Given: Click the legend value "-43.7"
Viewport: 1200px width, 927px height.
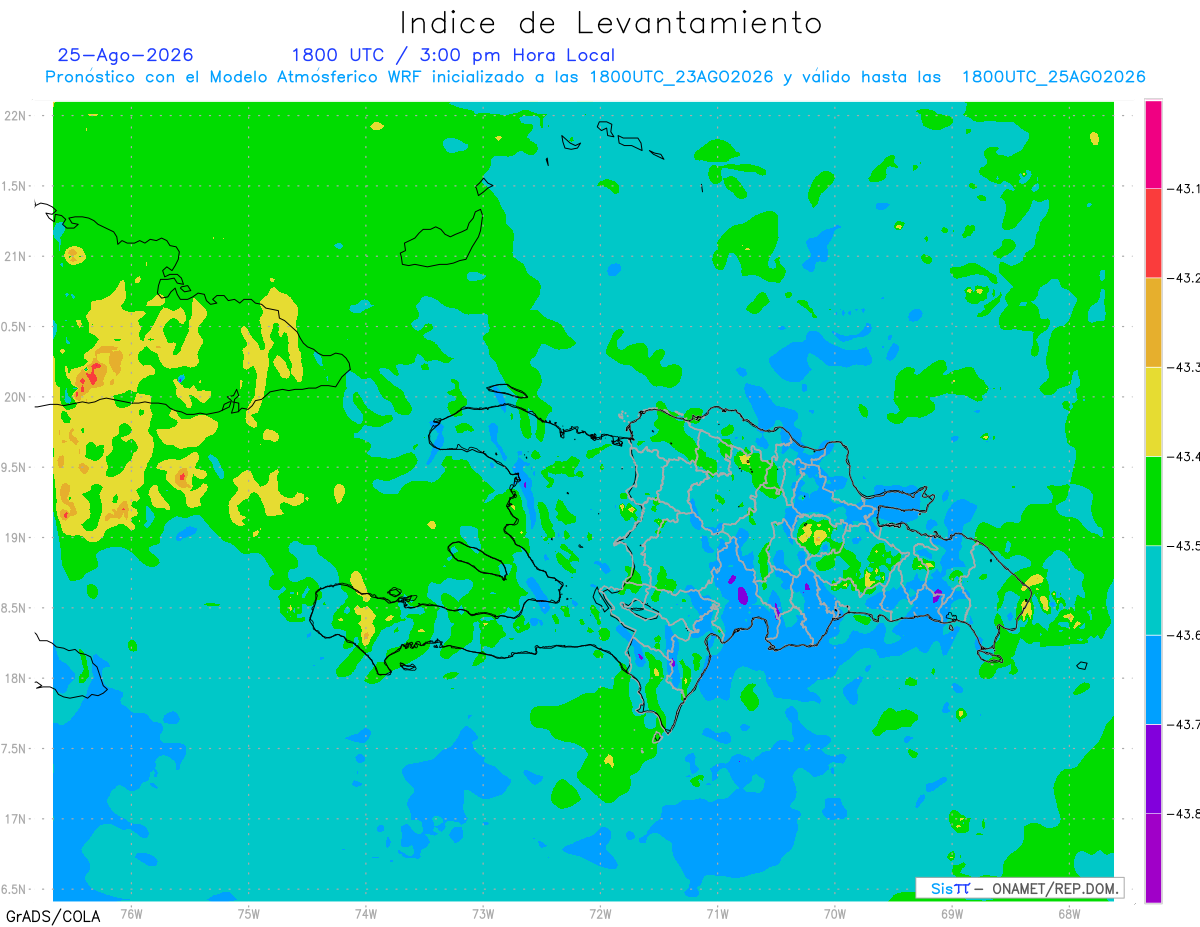Looking at the screenshot, I should [1184, 724].
